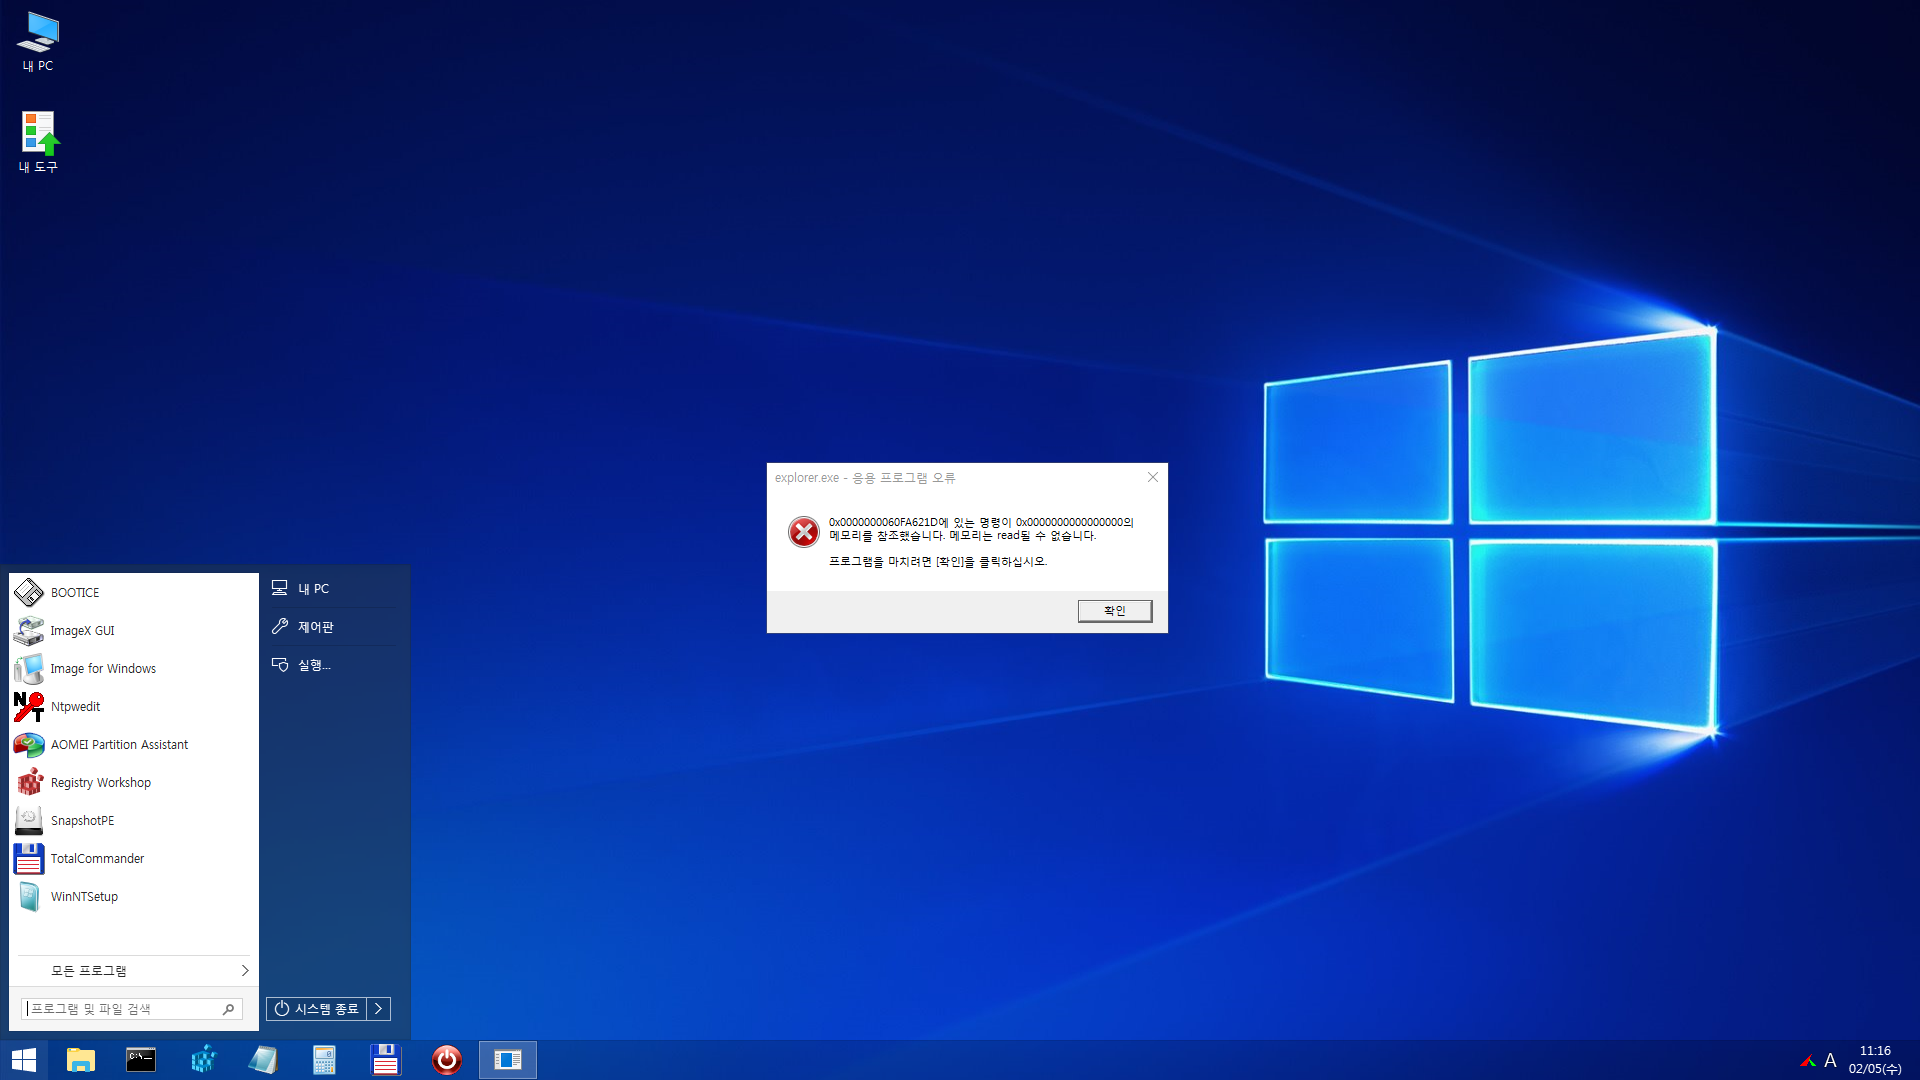
Task: Close the explorer.exe error dialog
Action: (x=1153, y=477)
